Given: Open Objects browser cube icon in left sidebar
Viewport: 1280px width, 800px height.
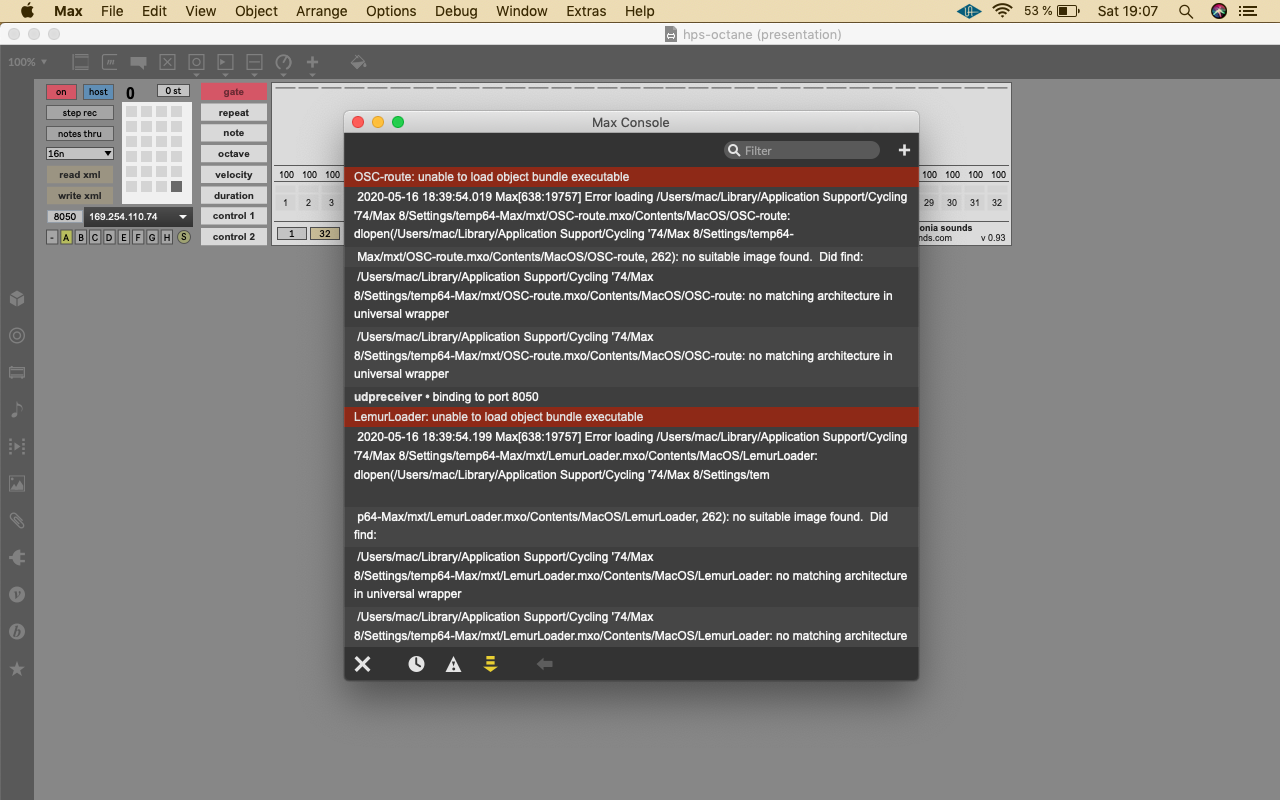Looking at the screenshot, I should (17, 299).
